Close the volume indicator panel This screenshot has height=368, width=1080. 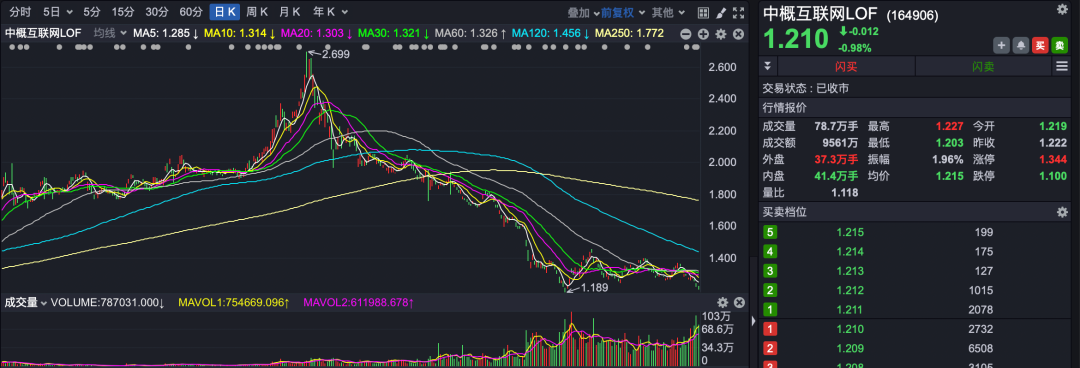click(739, 303)
